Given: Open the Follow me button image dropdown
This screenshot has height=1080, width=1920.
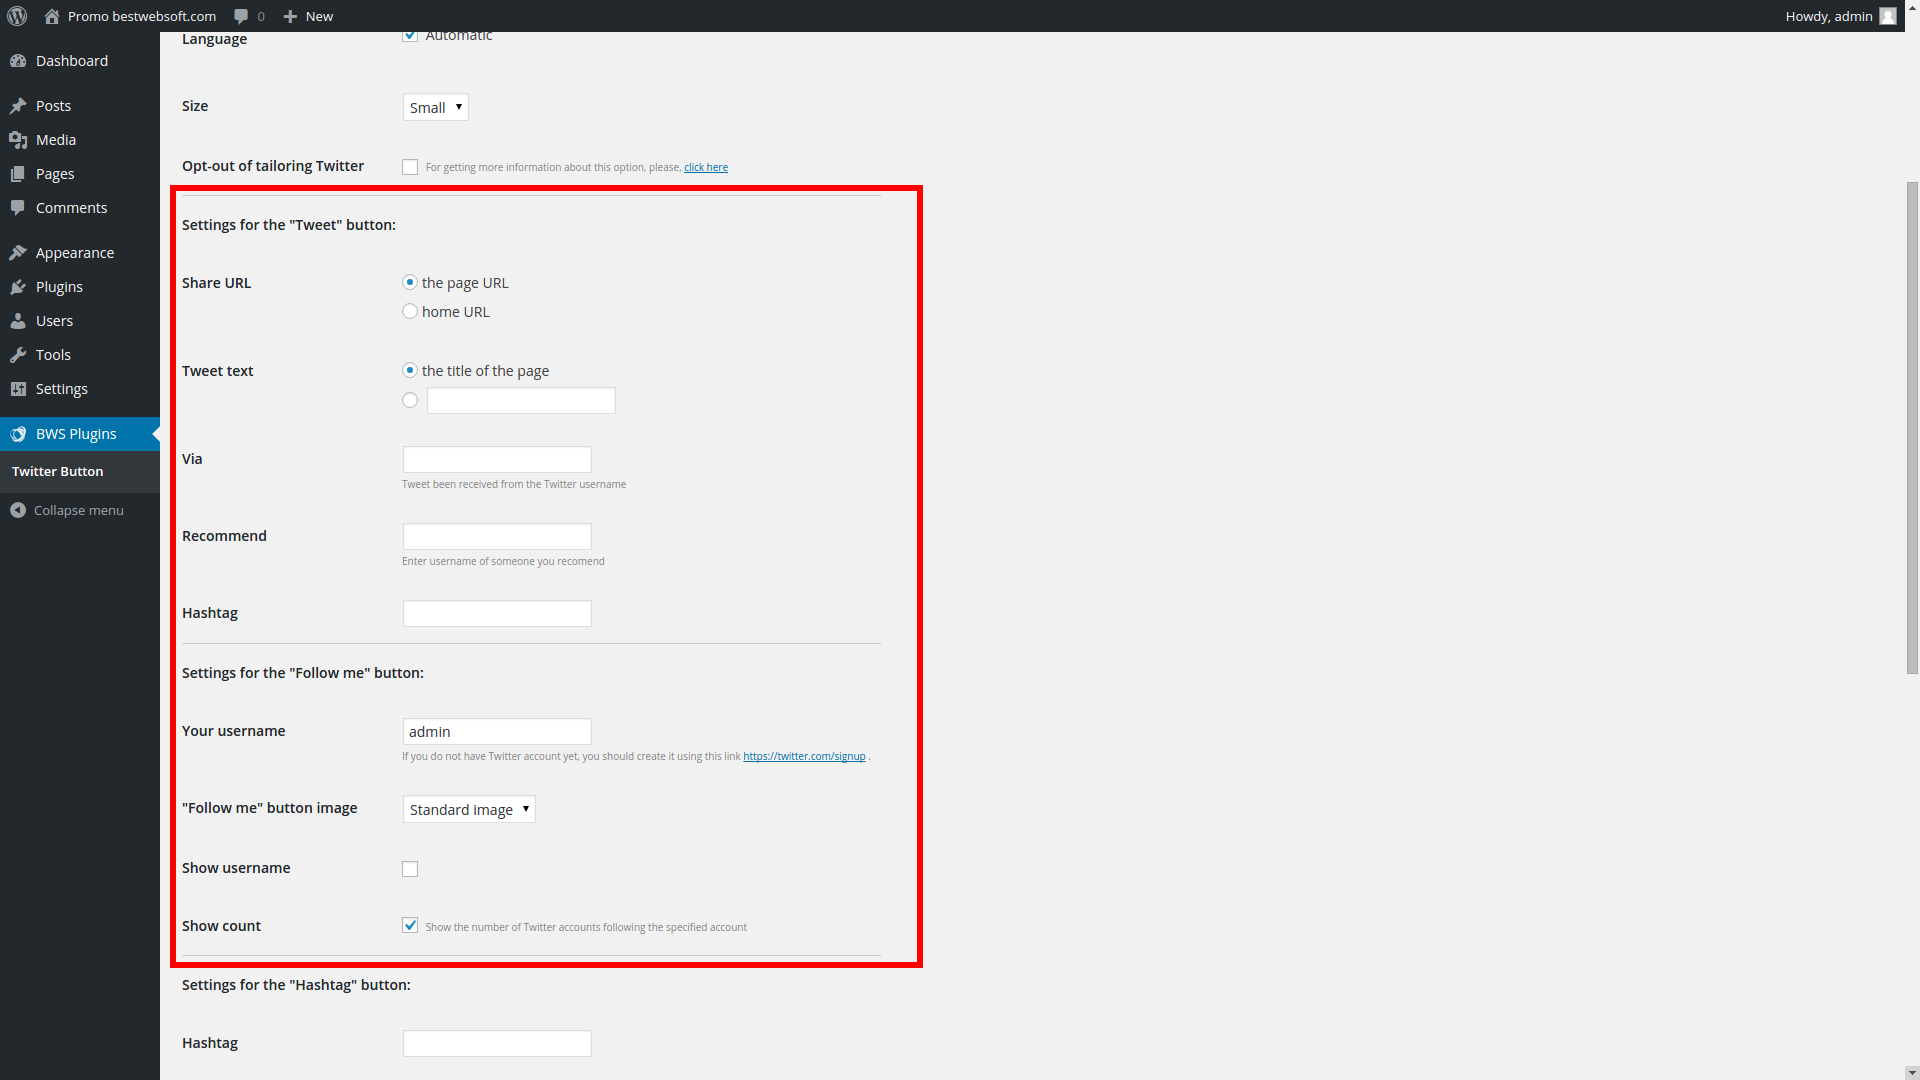Looking at the screenshot, I should point(469,809).
